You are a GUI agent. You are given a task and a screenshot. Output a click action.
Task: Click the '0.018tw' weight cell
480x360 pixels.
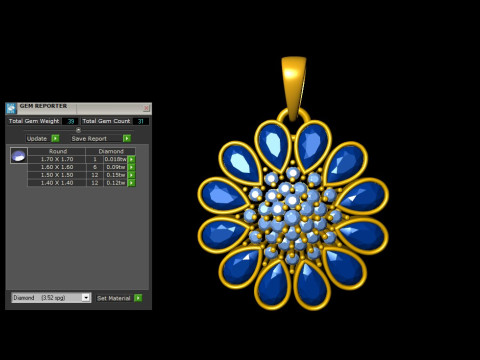coord(115,159)
